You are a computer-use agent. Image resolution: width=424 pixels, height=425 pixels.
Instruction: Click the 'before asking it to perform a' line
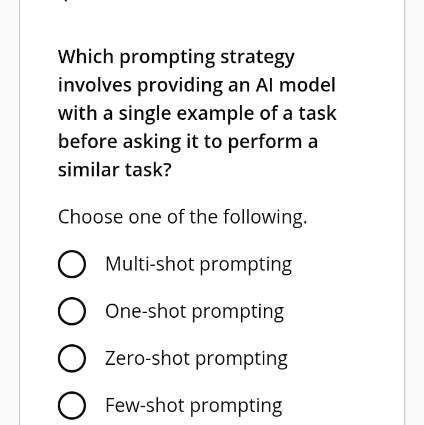click(x=188, y=142)
